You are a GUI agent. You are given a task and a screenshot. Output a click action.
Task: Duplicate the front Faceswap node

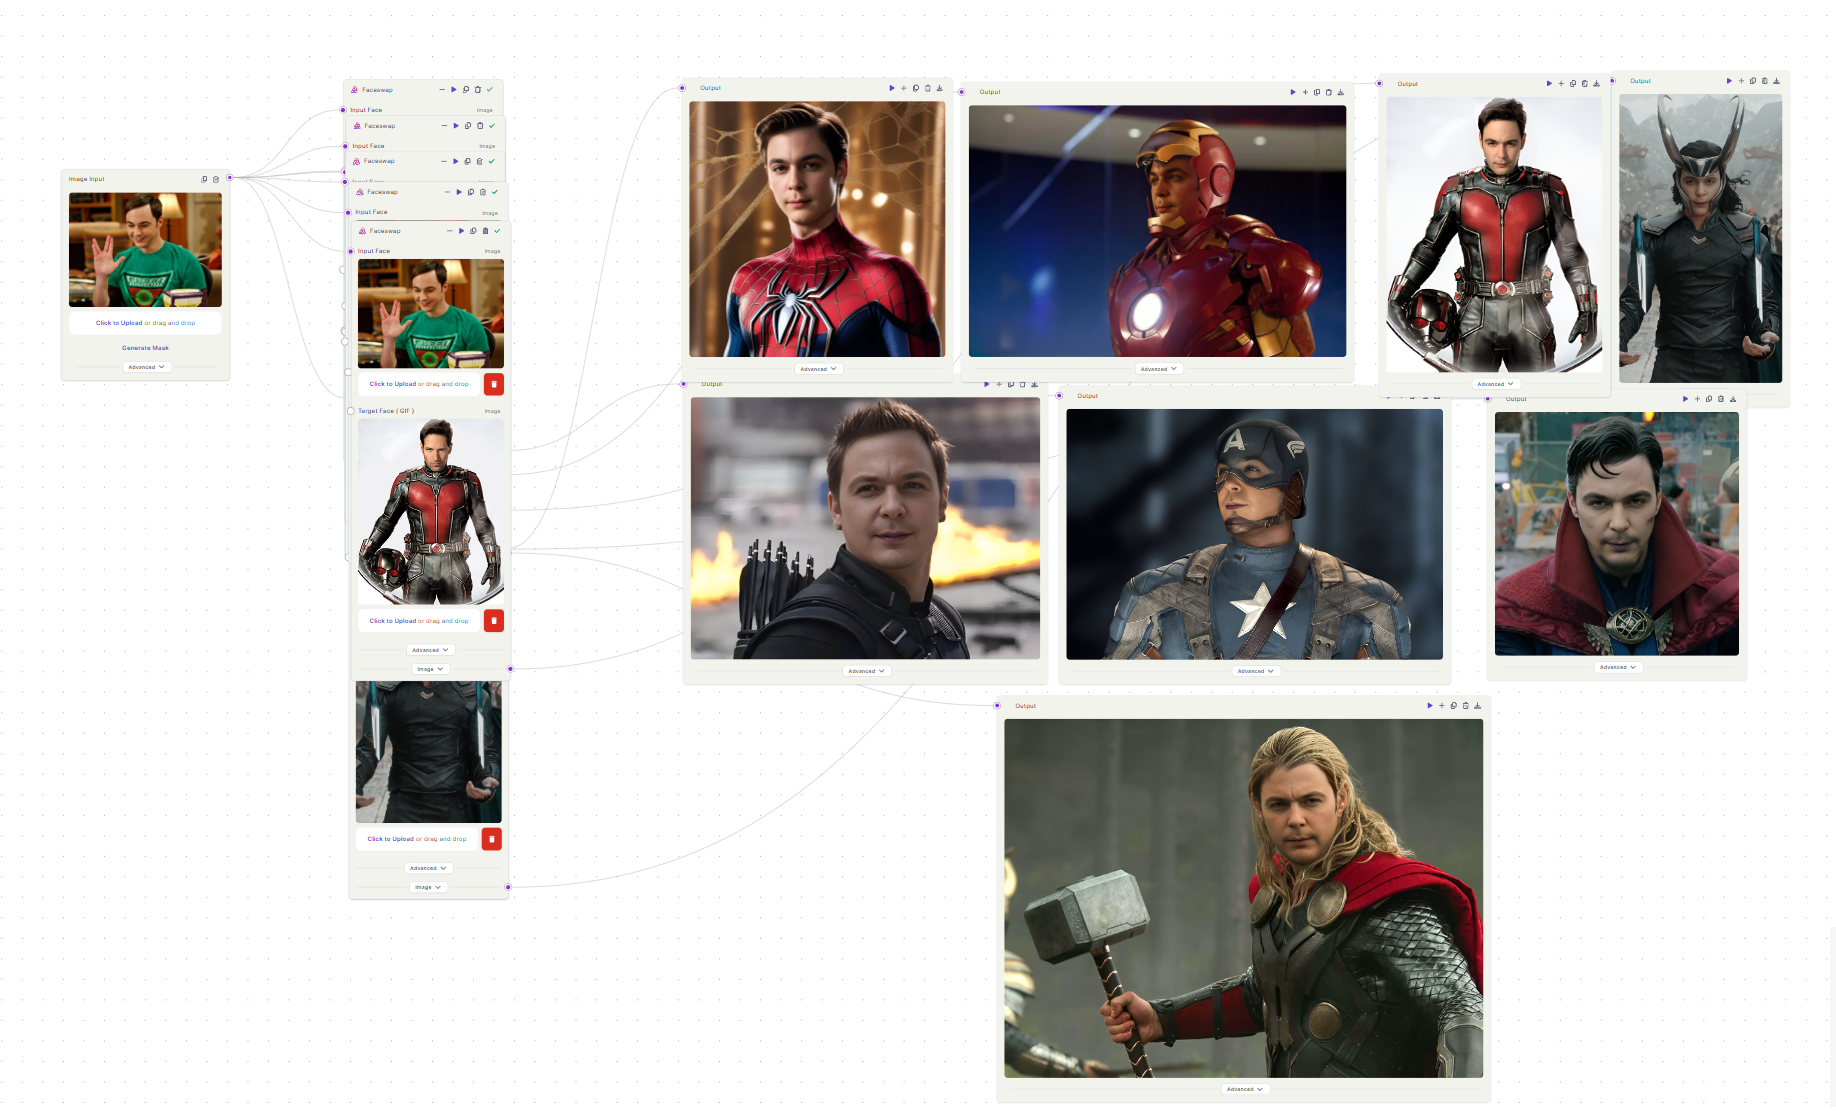(473, 231)
